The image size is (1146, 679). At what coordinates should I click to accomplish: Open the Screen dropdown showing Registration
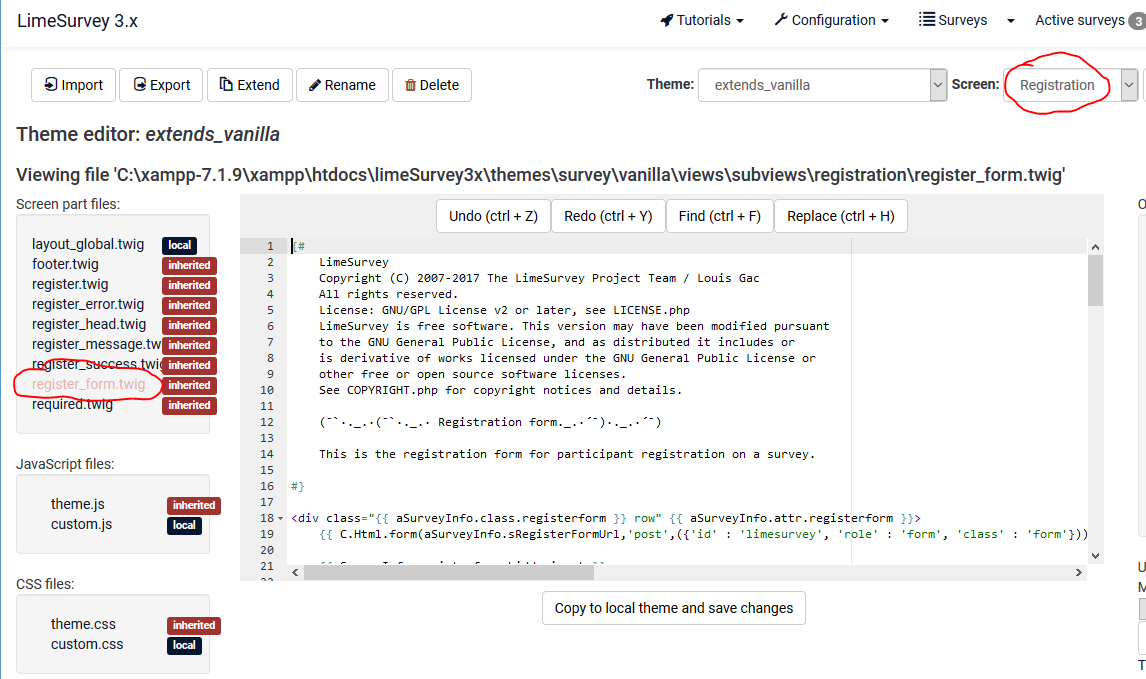[x=1070, y=85]
